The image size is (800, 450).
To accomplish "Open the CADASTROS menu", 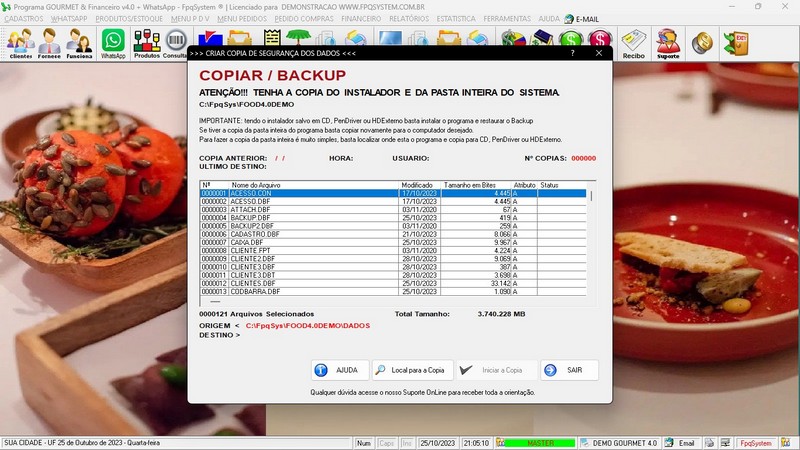I will 24,19.
